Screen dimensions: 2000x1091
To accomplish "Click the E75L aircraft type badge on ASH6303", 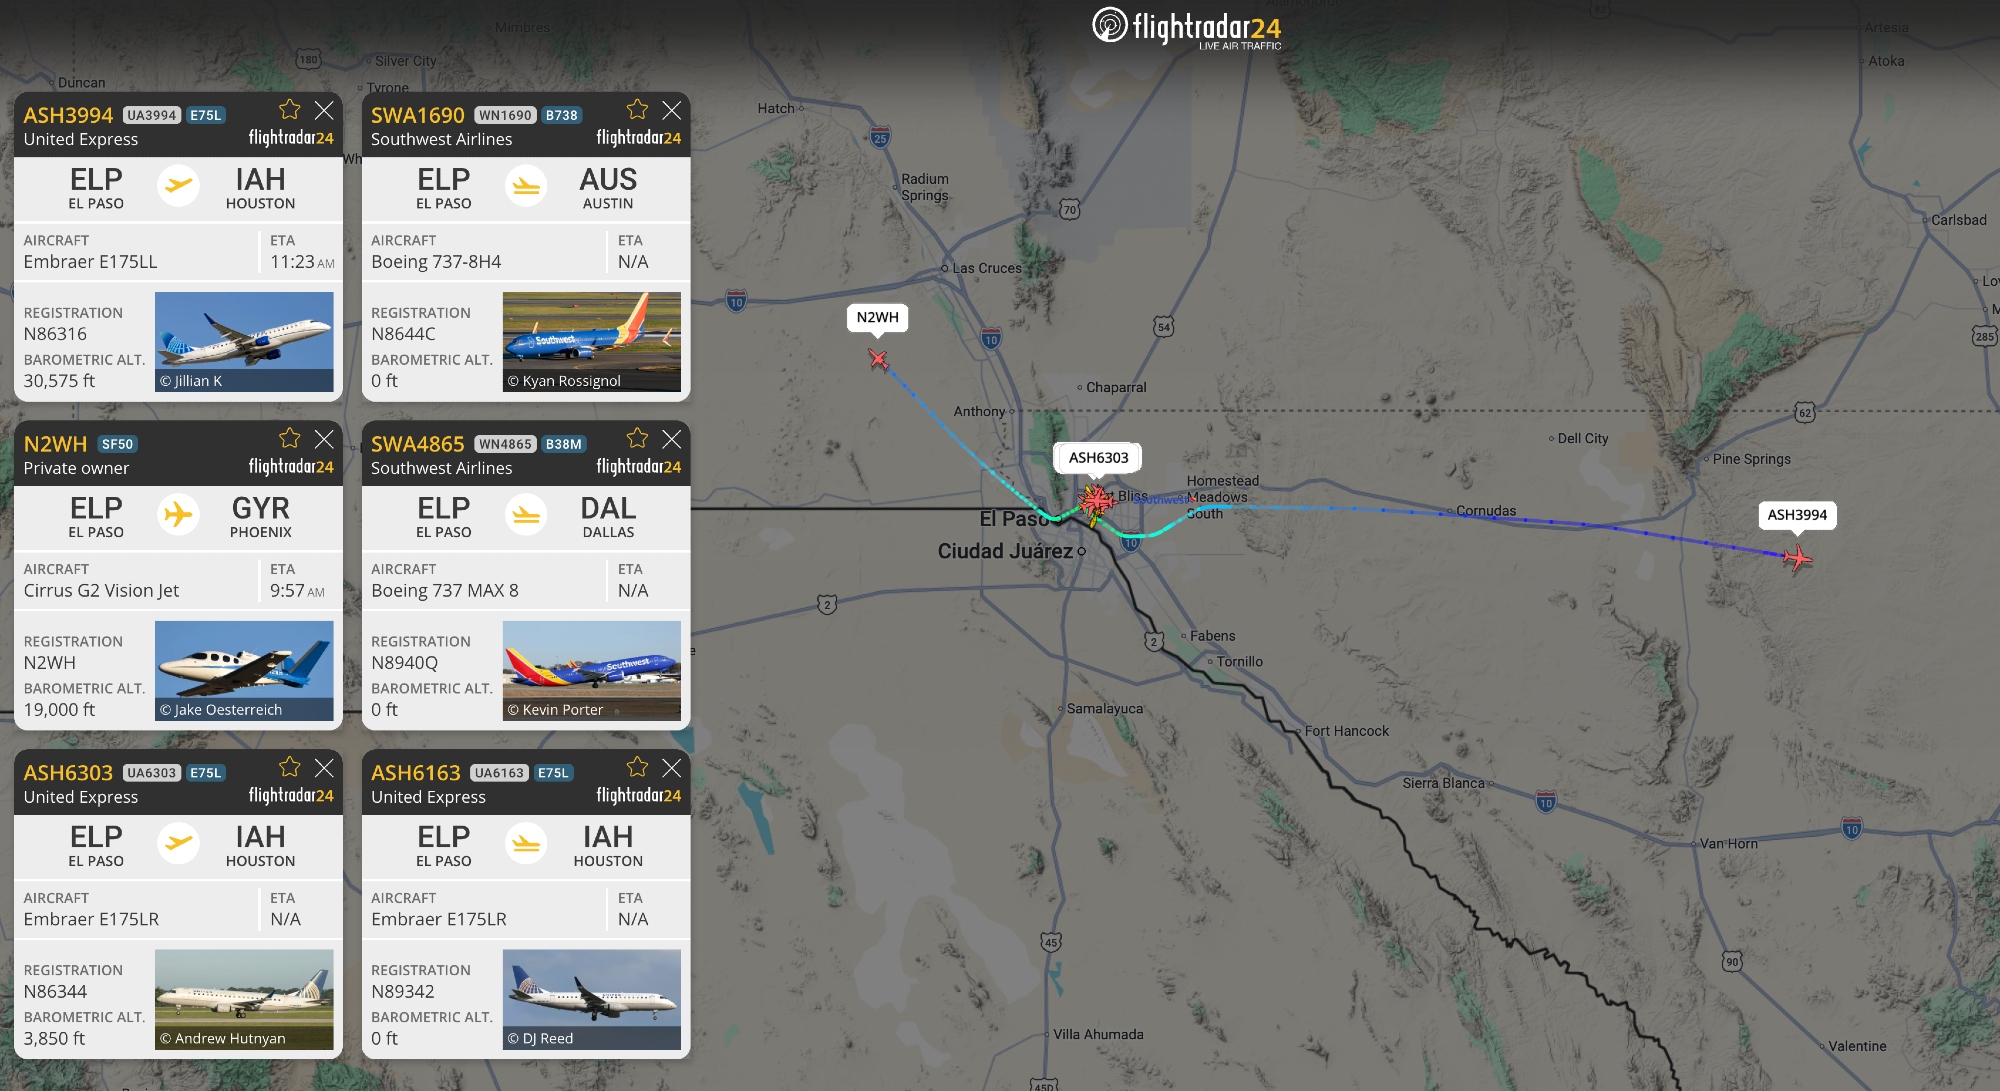I will point(206,773).
